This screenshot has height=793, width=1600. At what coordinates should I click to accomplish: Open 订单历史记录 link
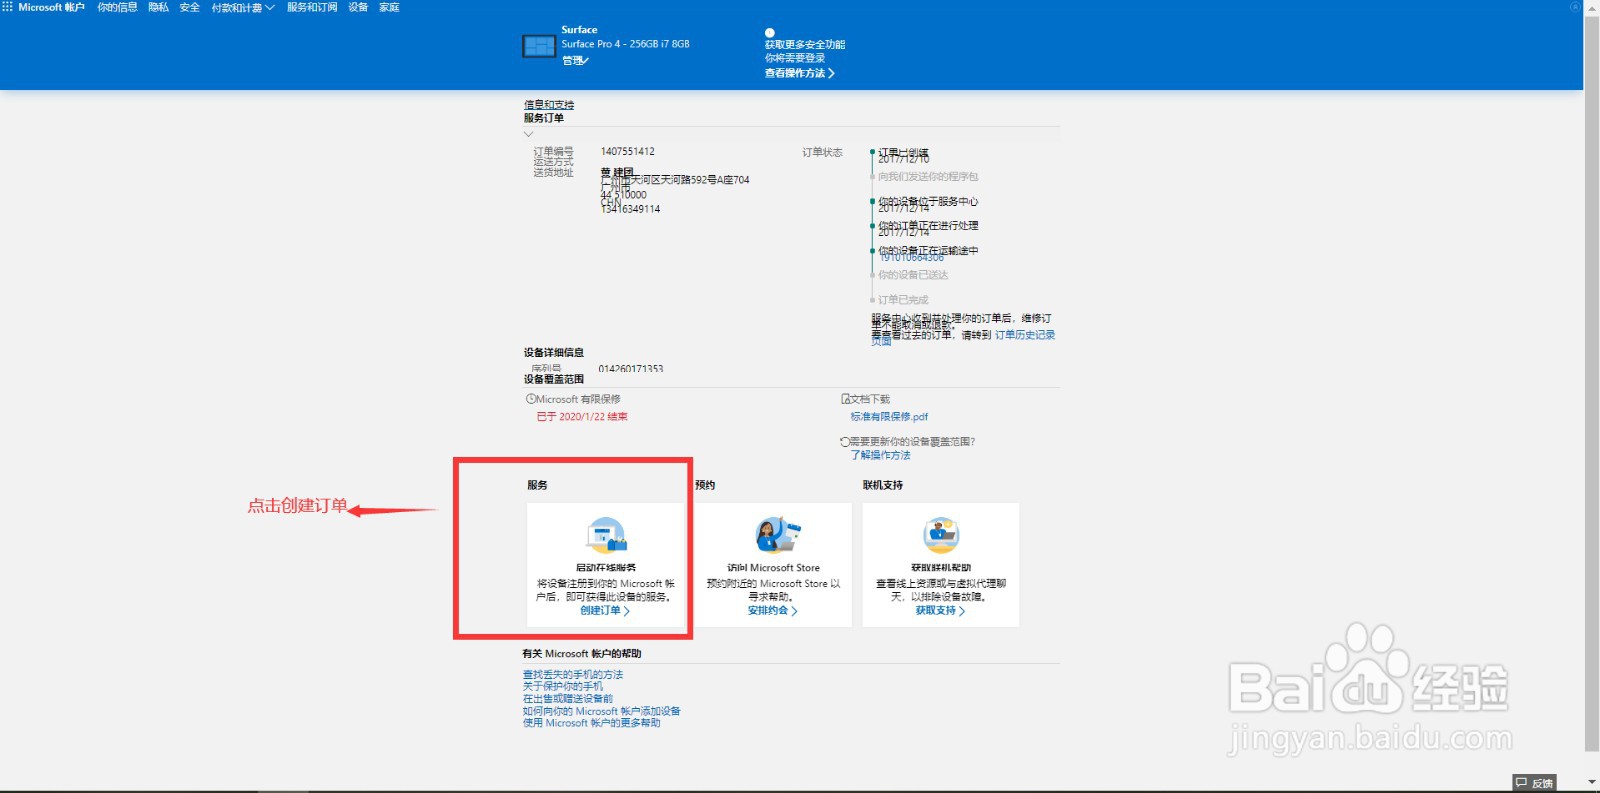(x=1025, y=335)
